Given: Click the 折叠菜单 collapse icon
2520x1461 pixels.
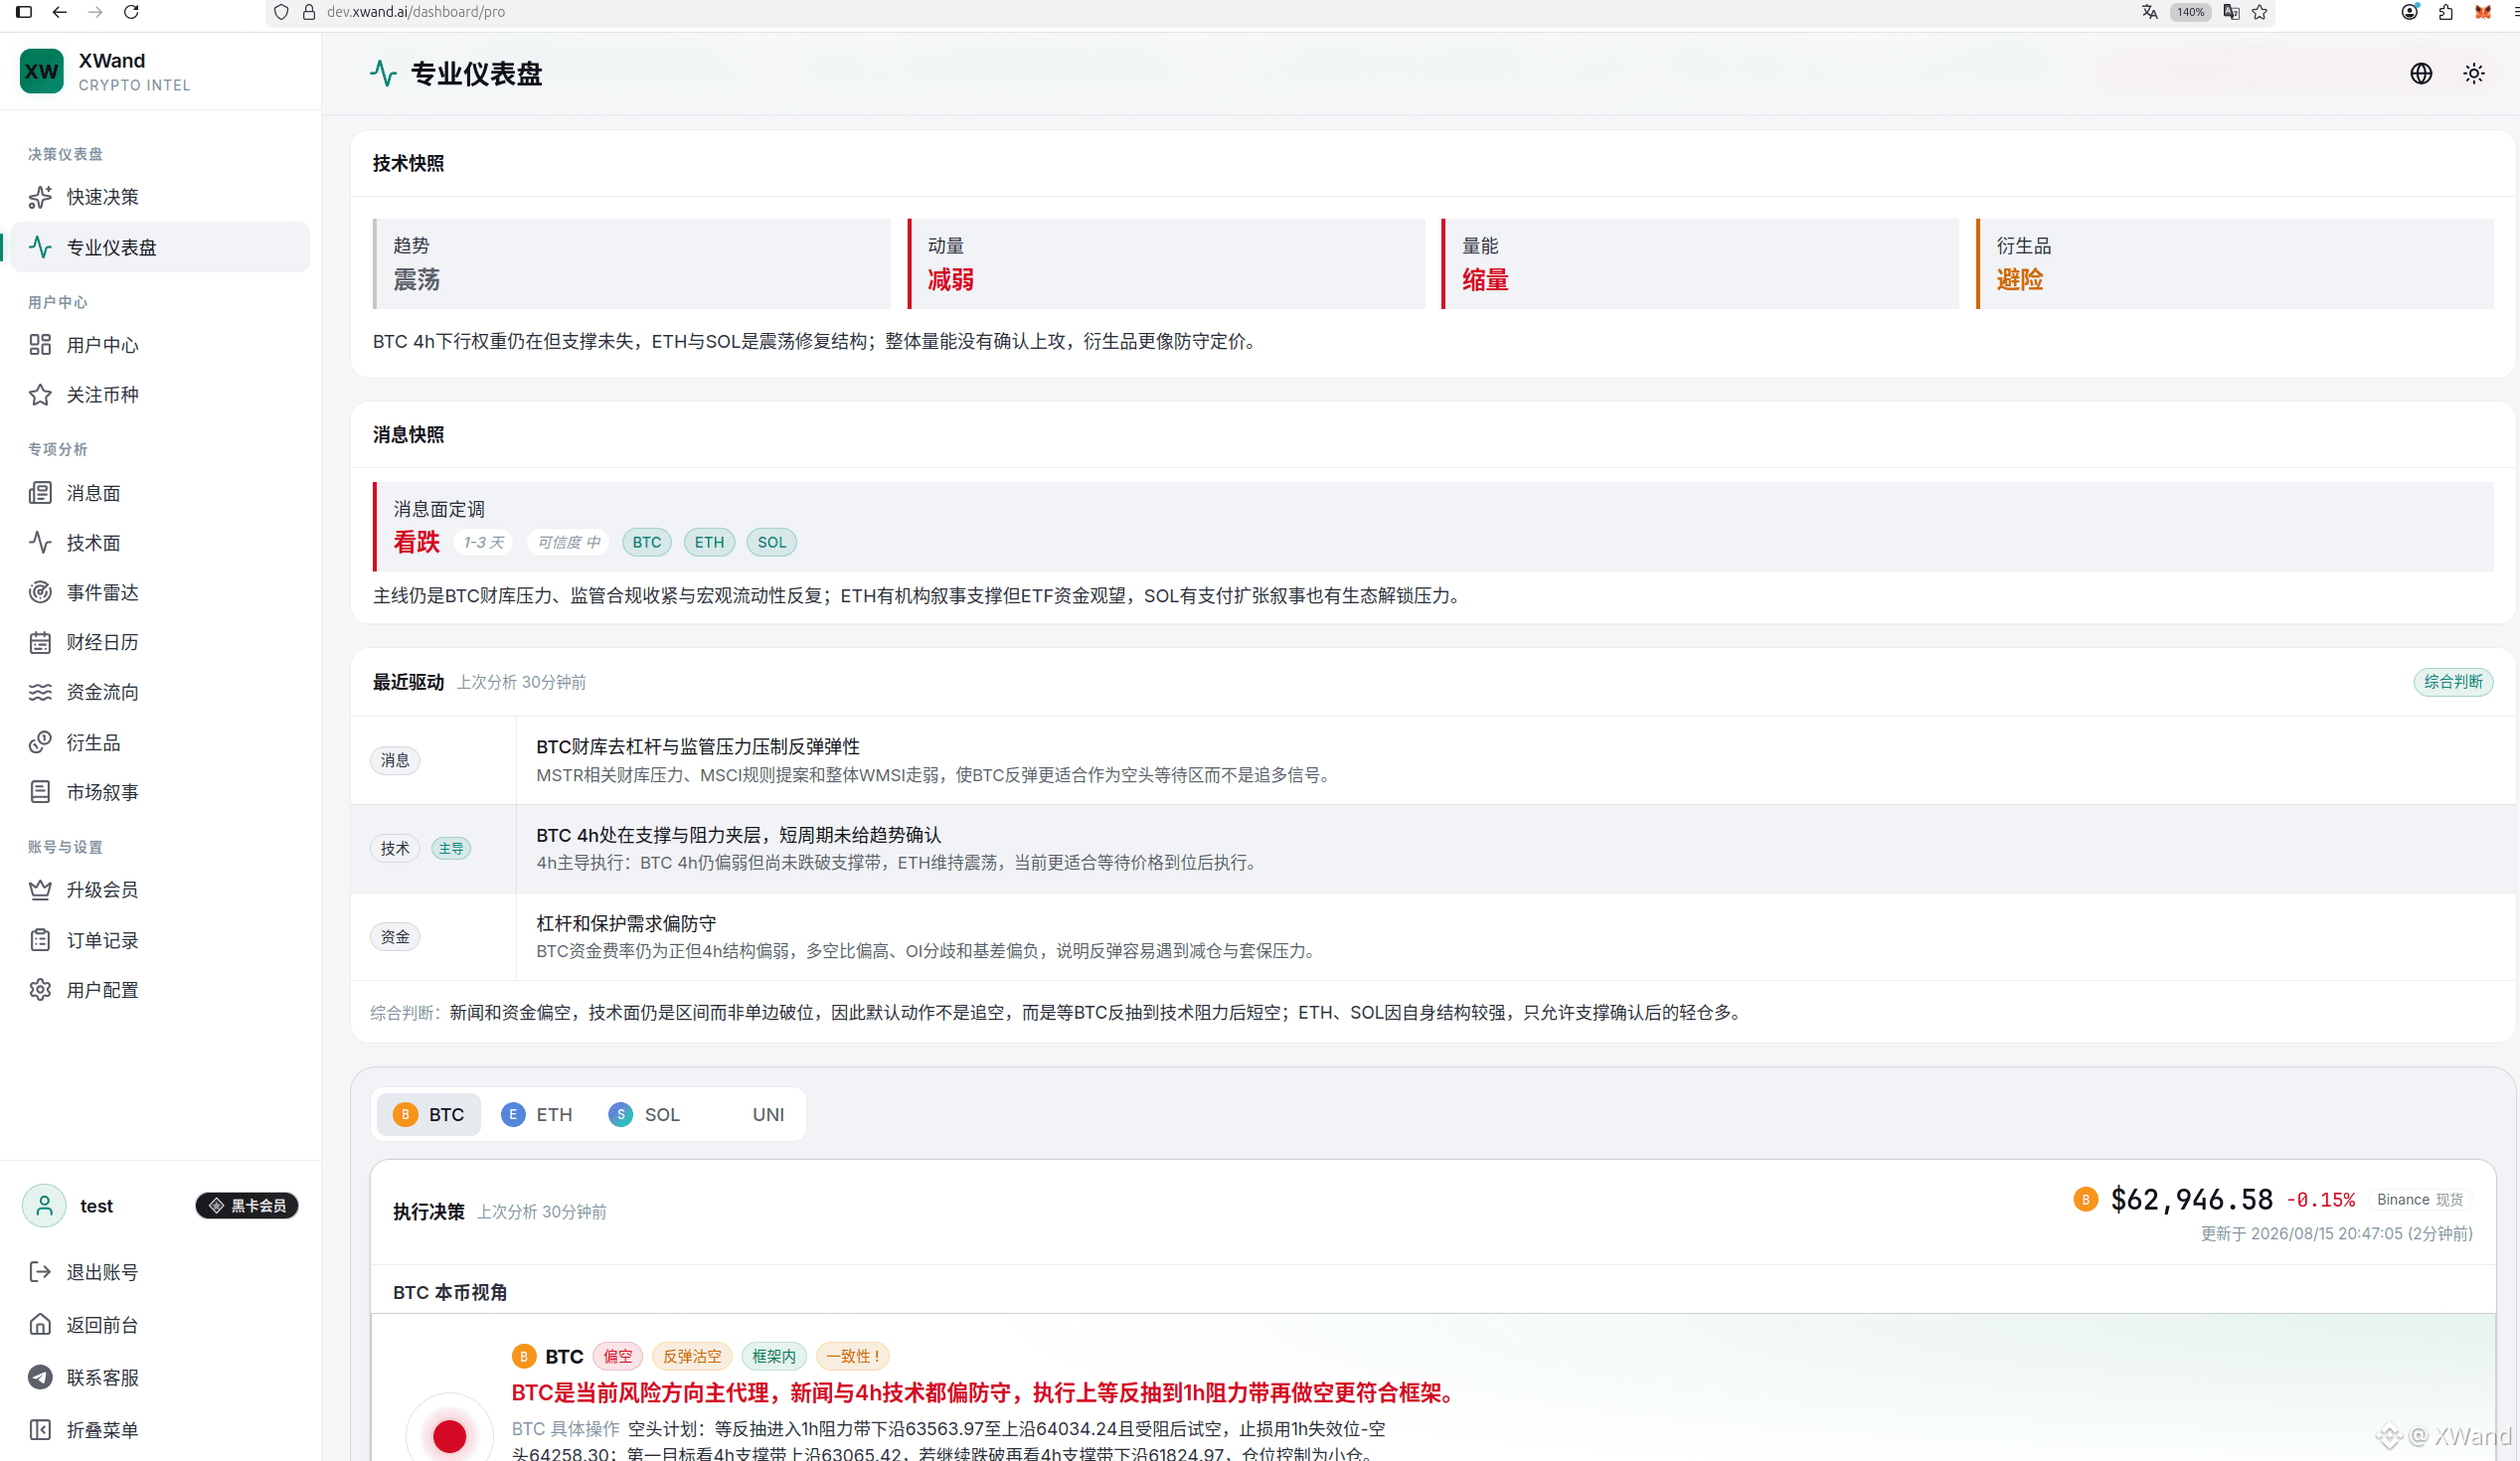Looking at the screenshot, I should [x=40, y=1430].
